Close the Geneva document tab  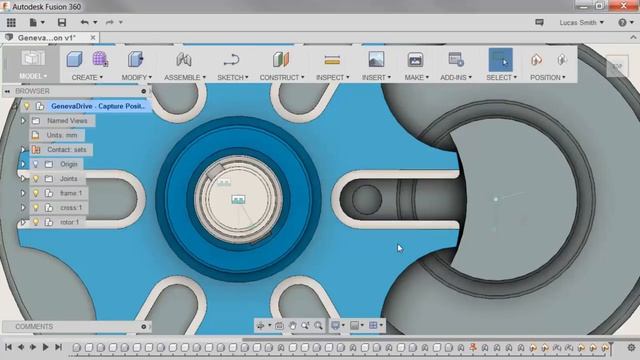93,38
